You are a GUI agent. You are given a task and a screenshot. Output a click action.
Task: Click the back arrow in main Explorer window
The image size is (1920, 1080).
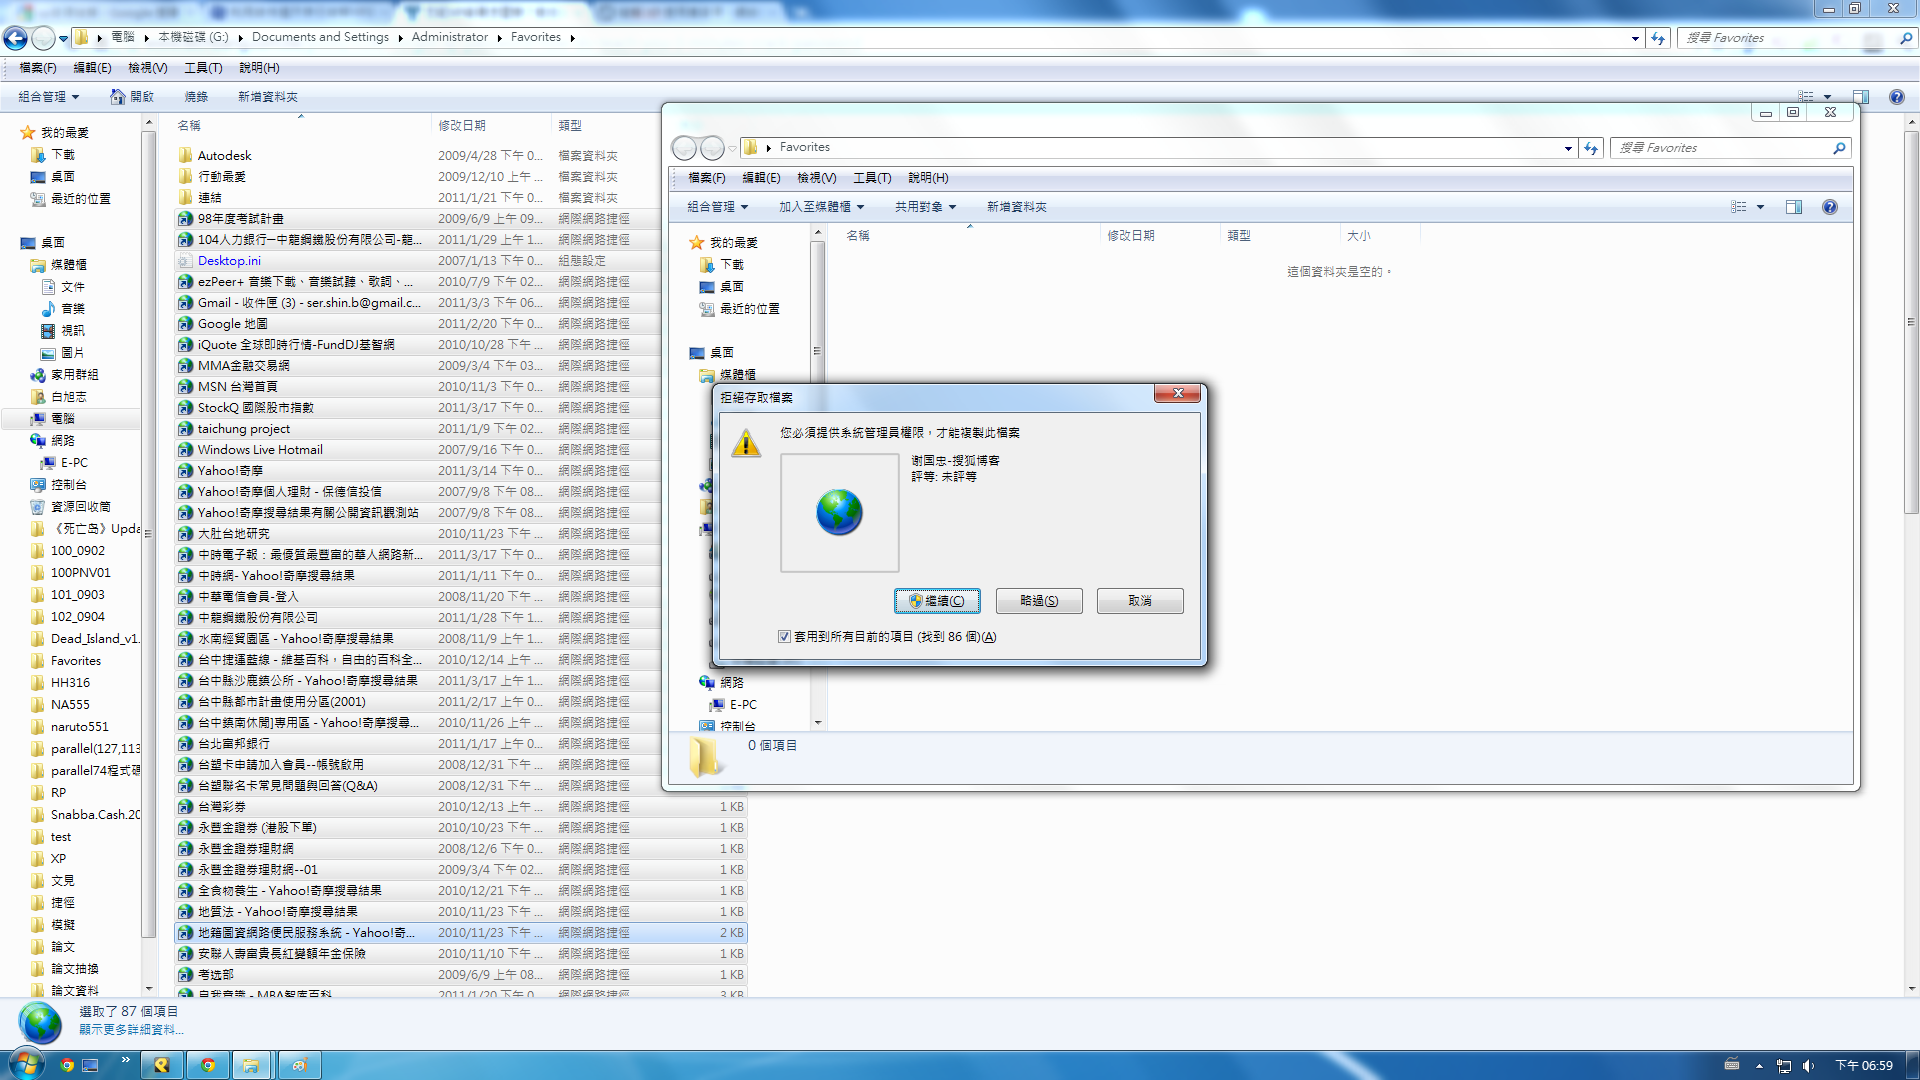click(15, 38)
